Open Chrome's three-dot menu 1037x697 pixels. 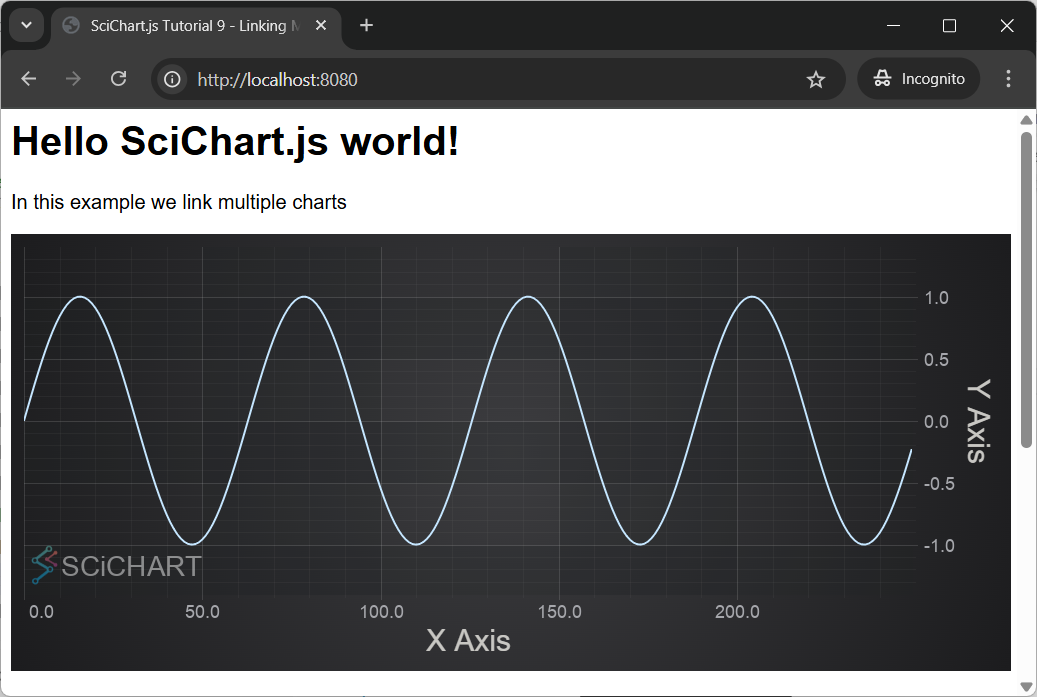click(x=1008, y=78)
